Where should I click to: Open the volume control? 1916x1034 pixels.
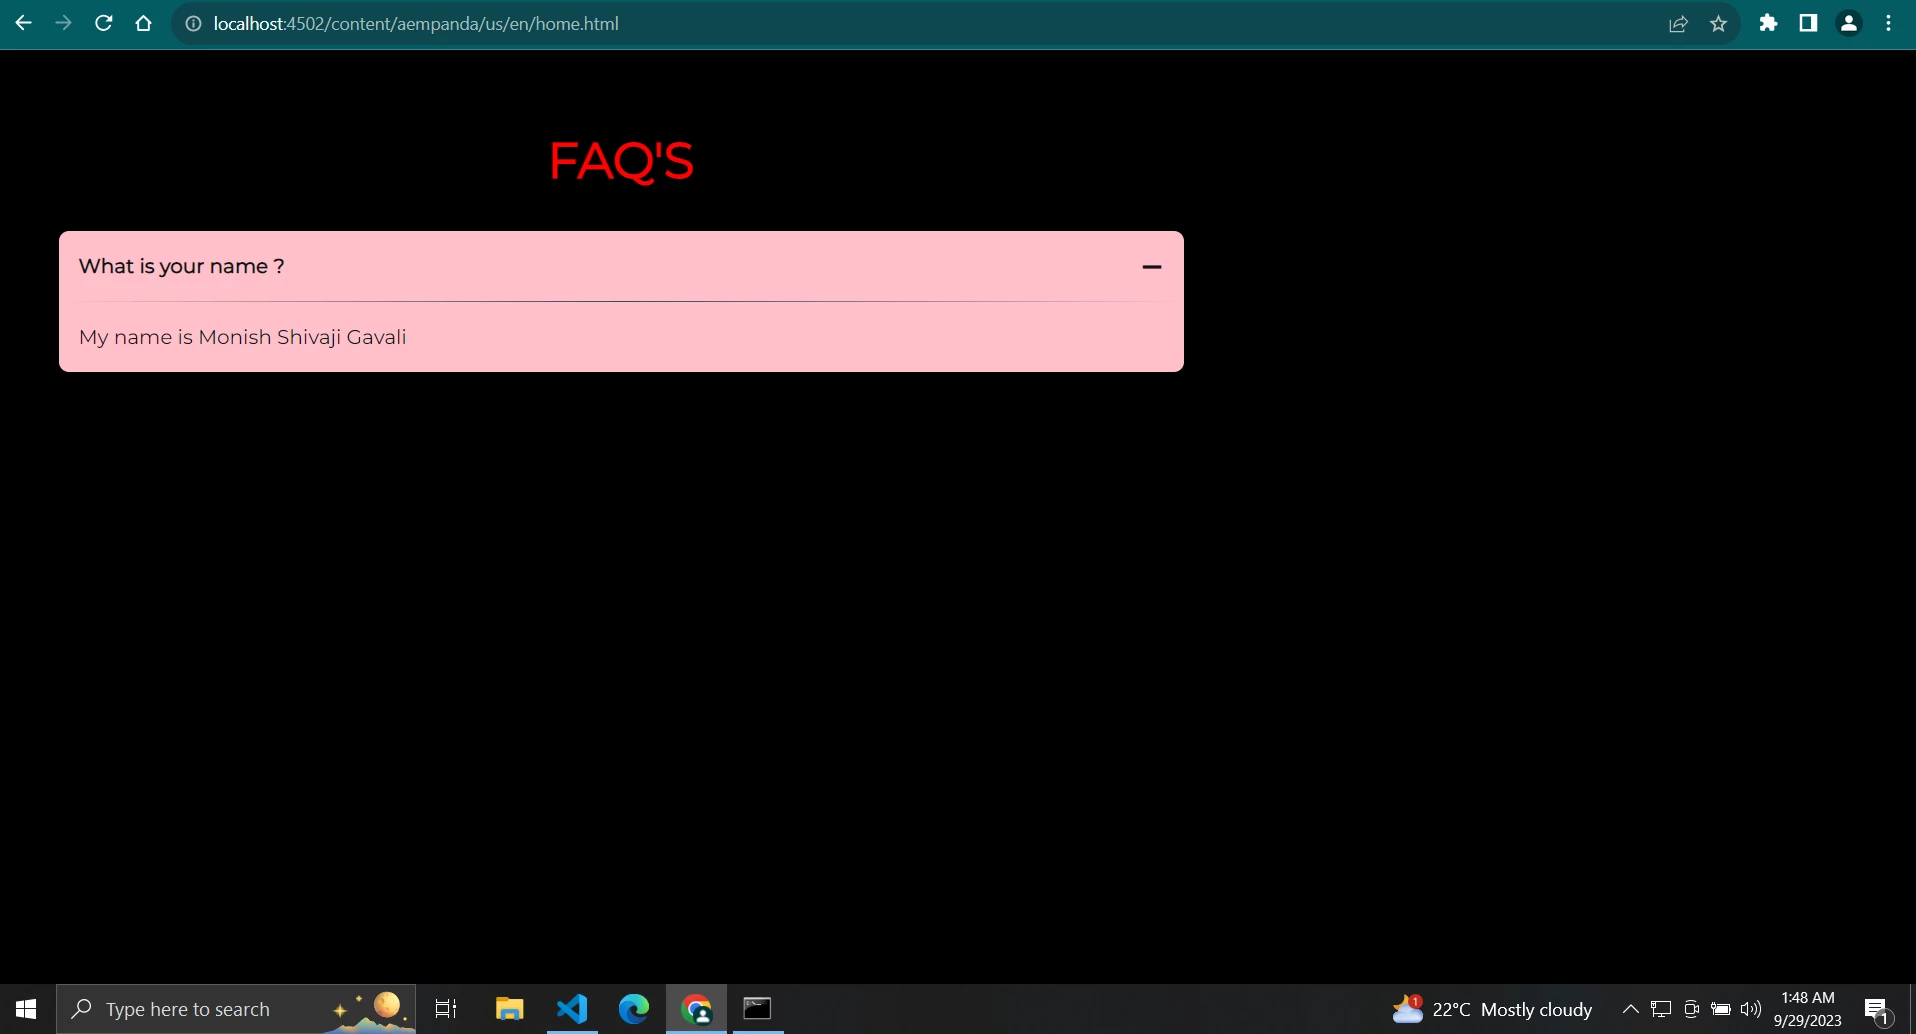pos(1751,1009)
